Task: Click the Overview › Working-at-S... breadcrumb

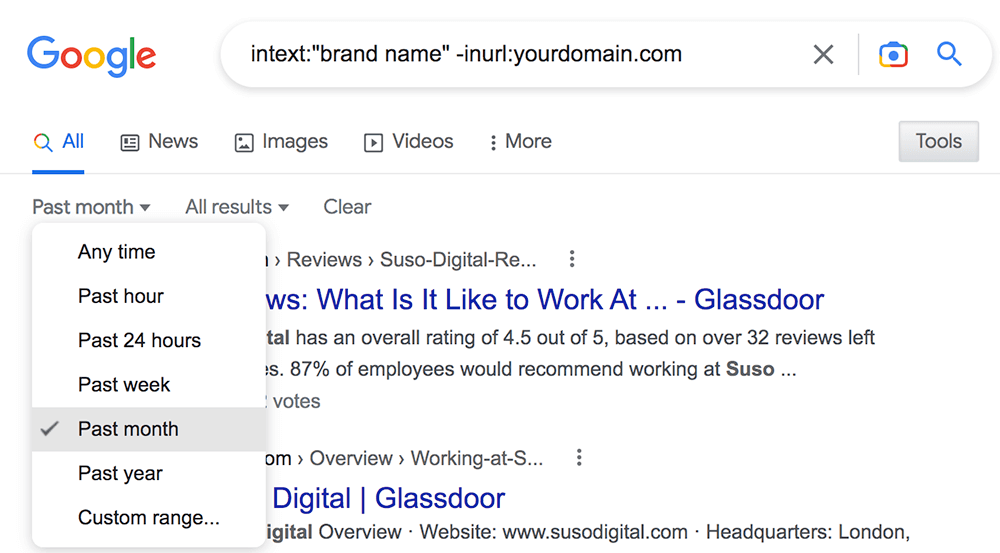Action: pyautogui.click(x=426, y=458)
